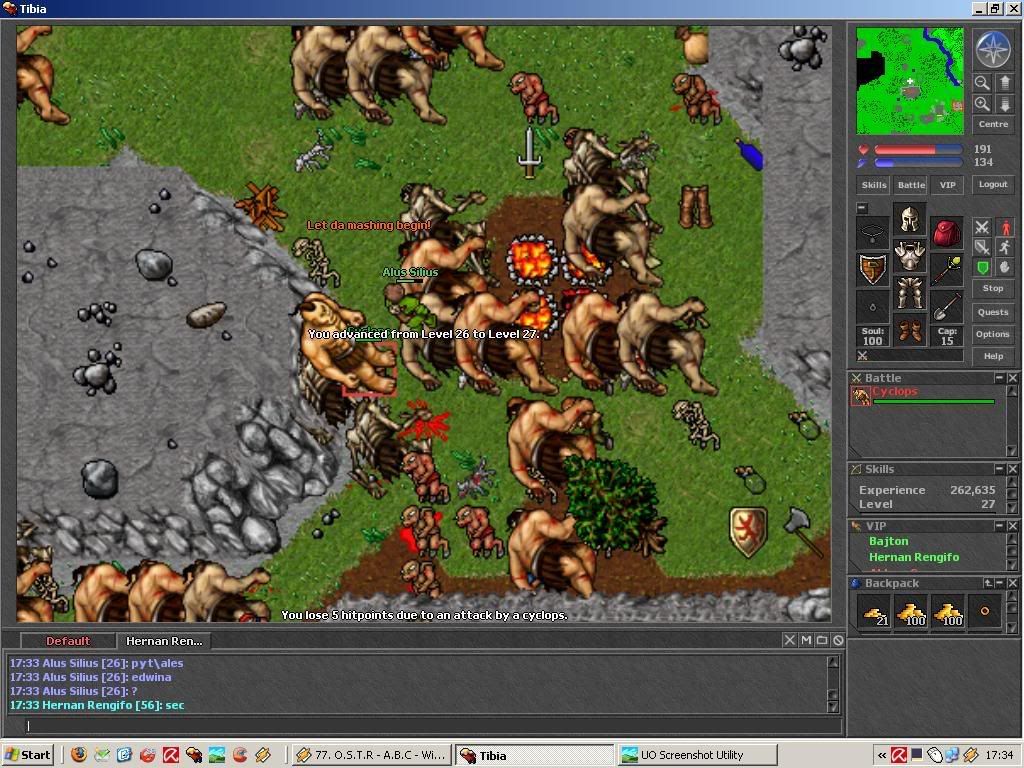This screenshot has width=1024, height=768.
Task: Expand hidden system tray icons
Action: point(882,755)
